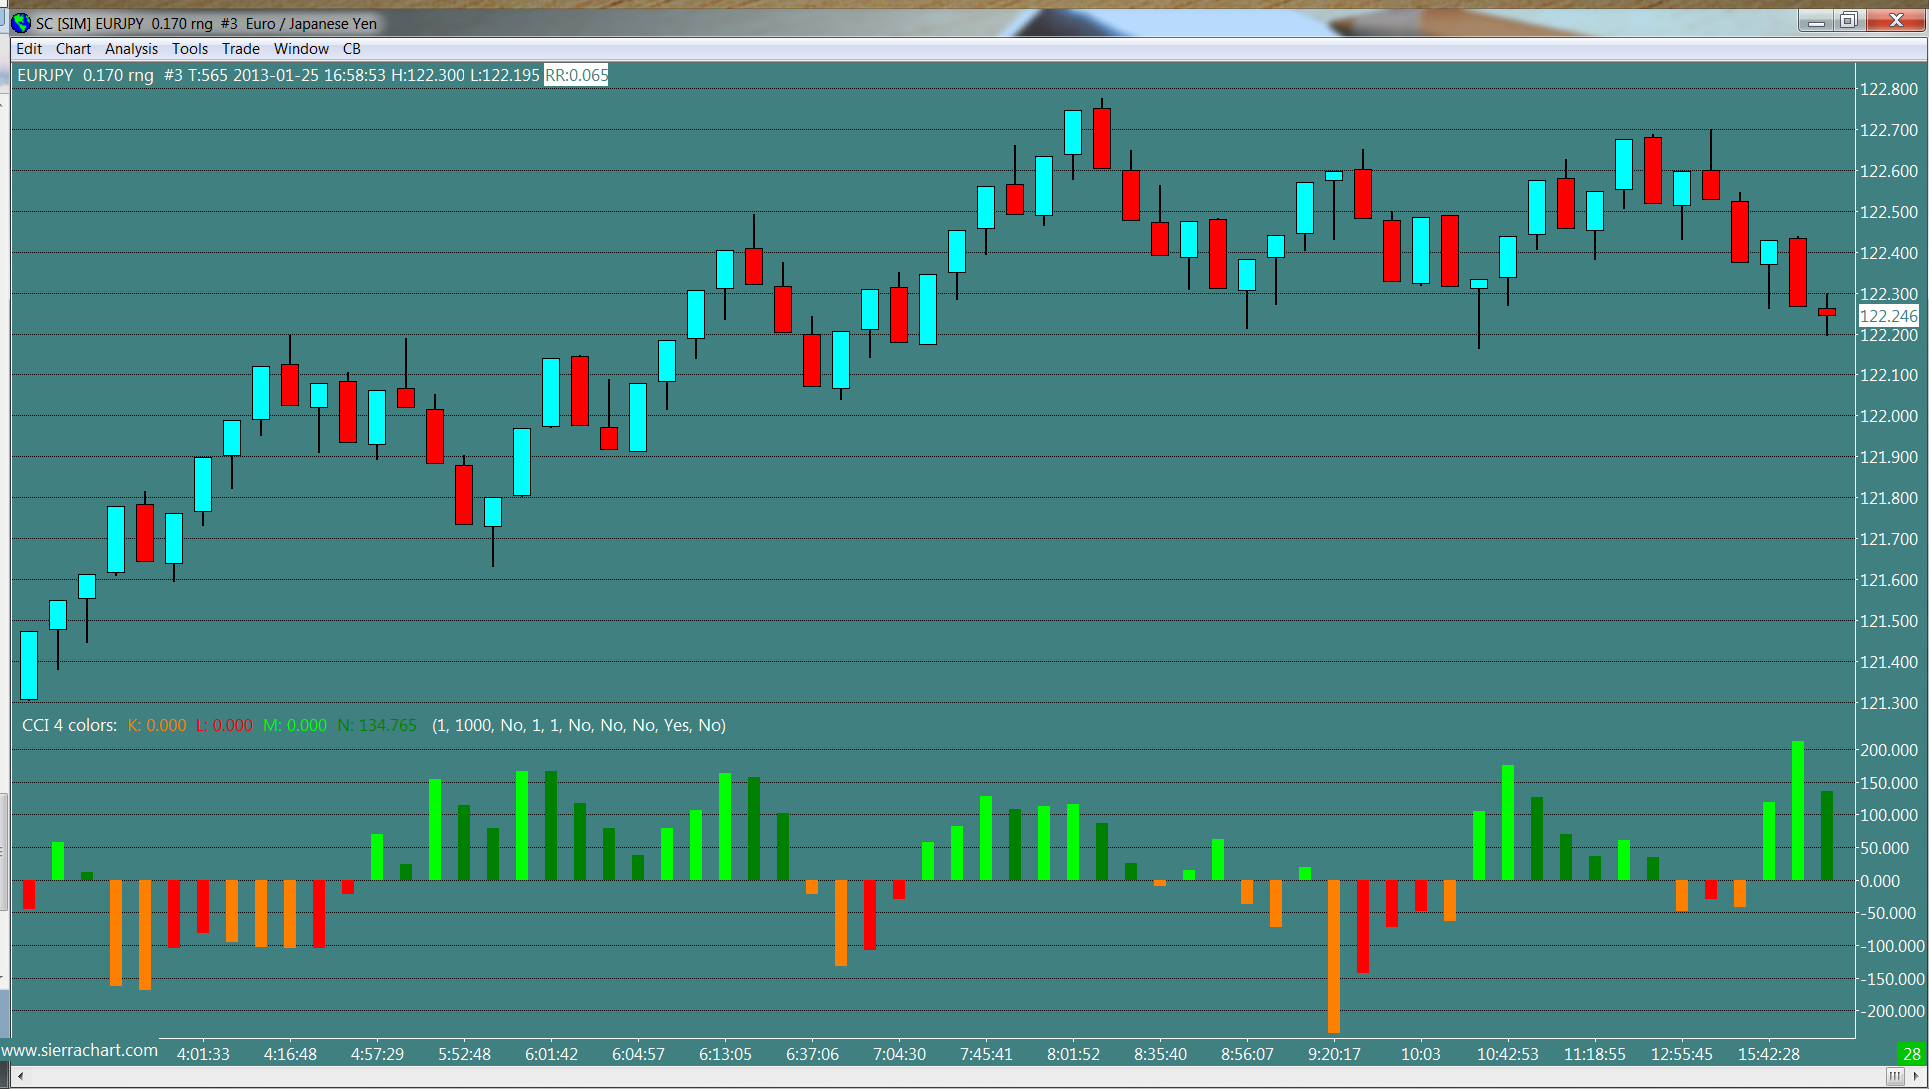Click the CCI 4 colors study label
Screen dimensions: 1929x1089
pyautogui.click(x=69, y=725)
